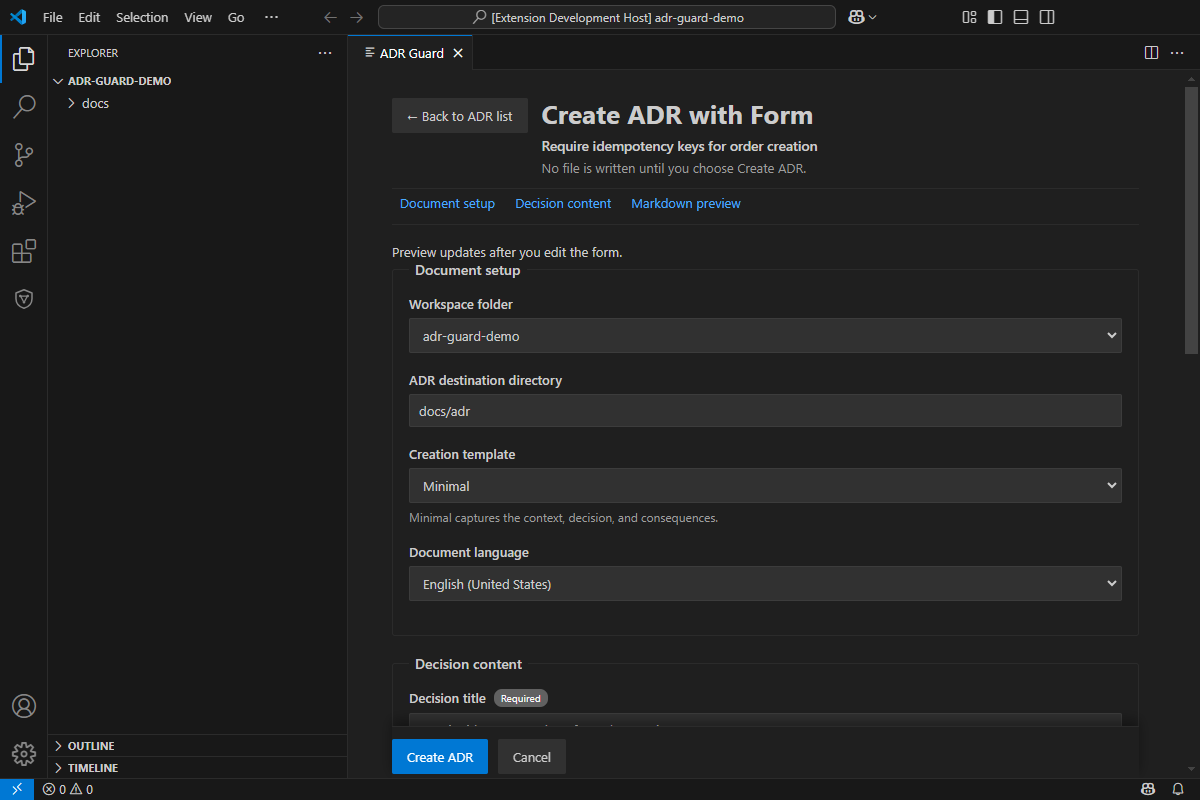Open the View menu

point(198,17)
